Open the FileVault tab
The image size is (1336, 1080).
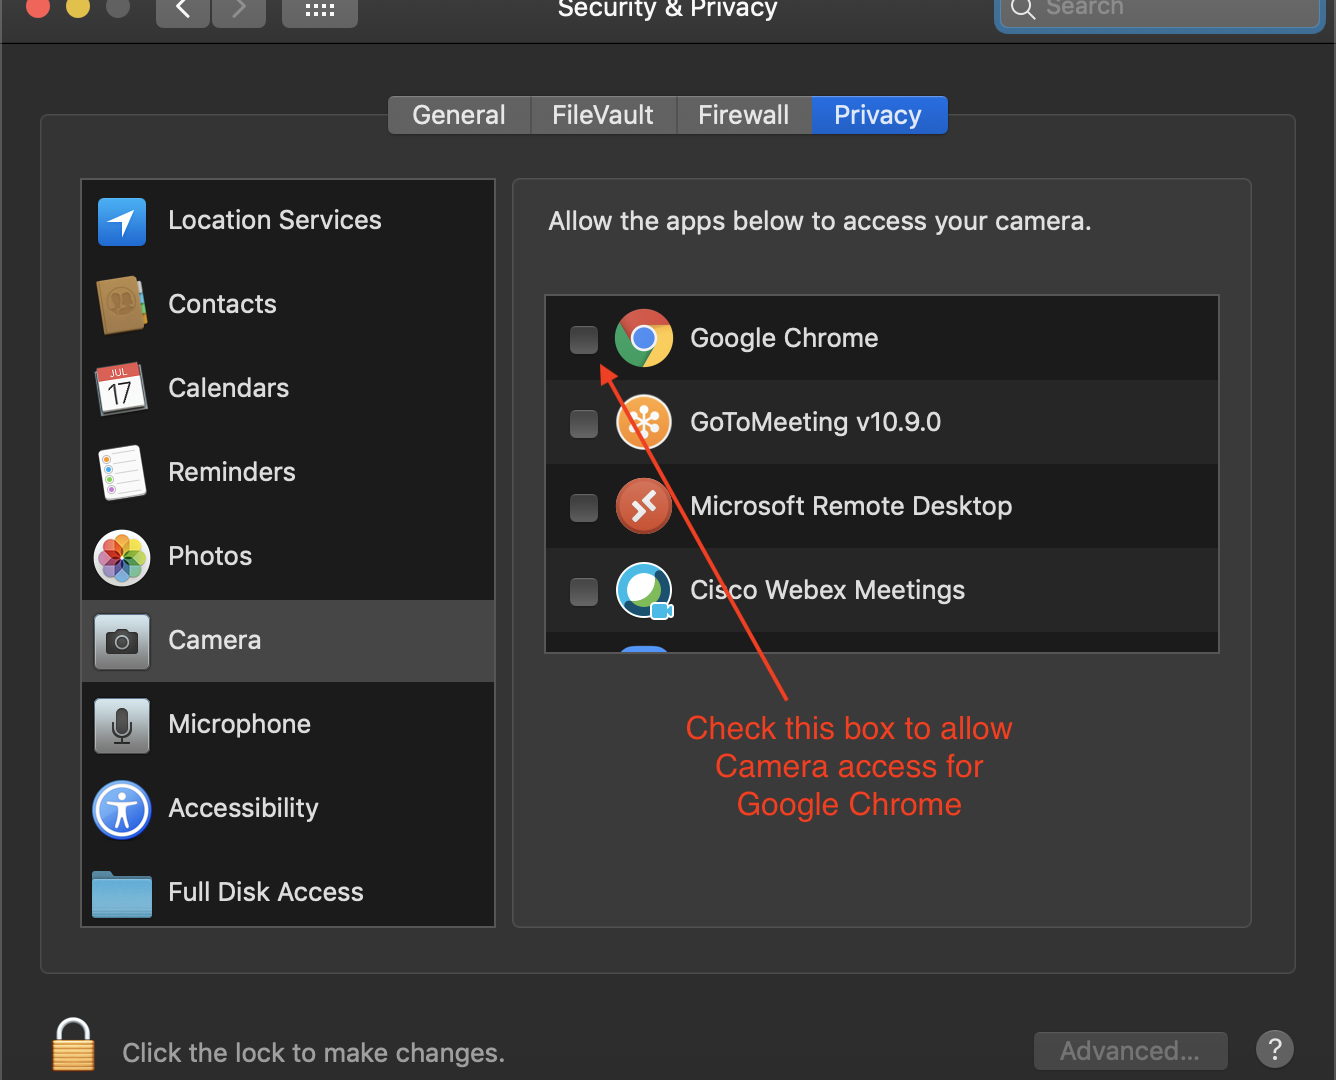(603, 115)
